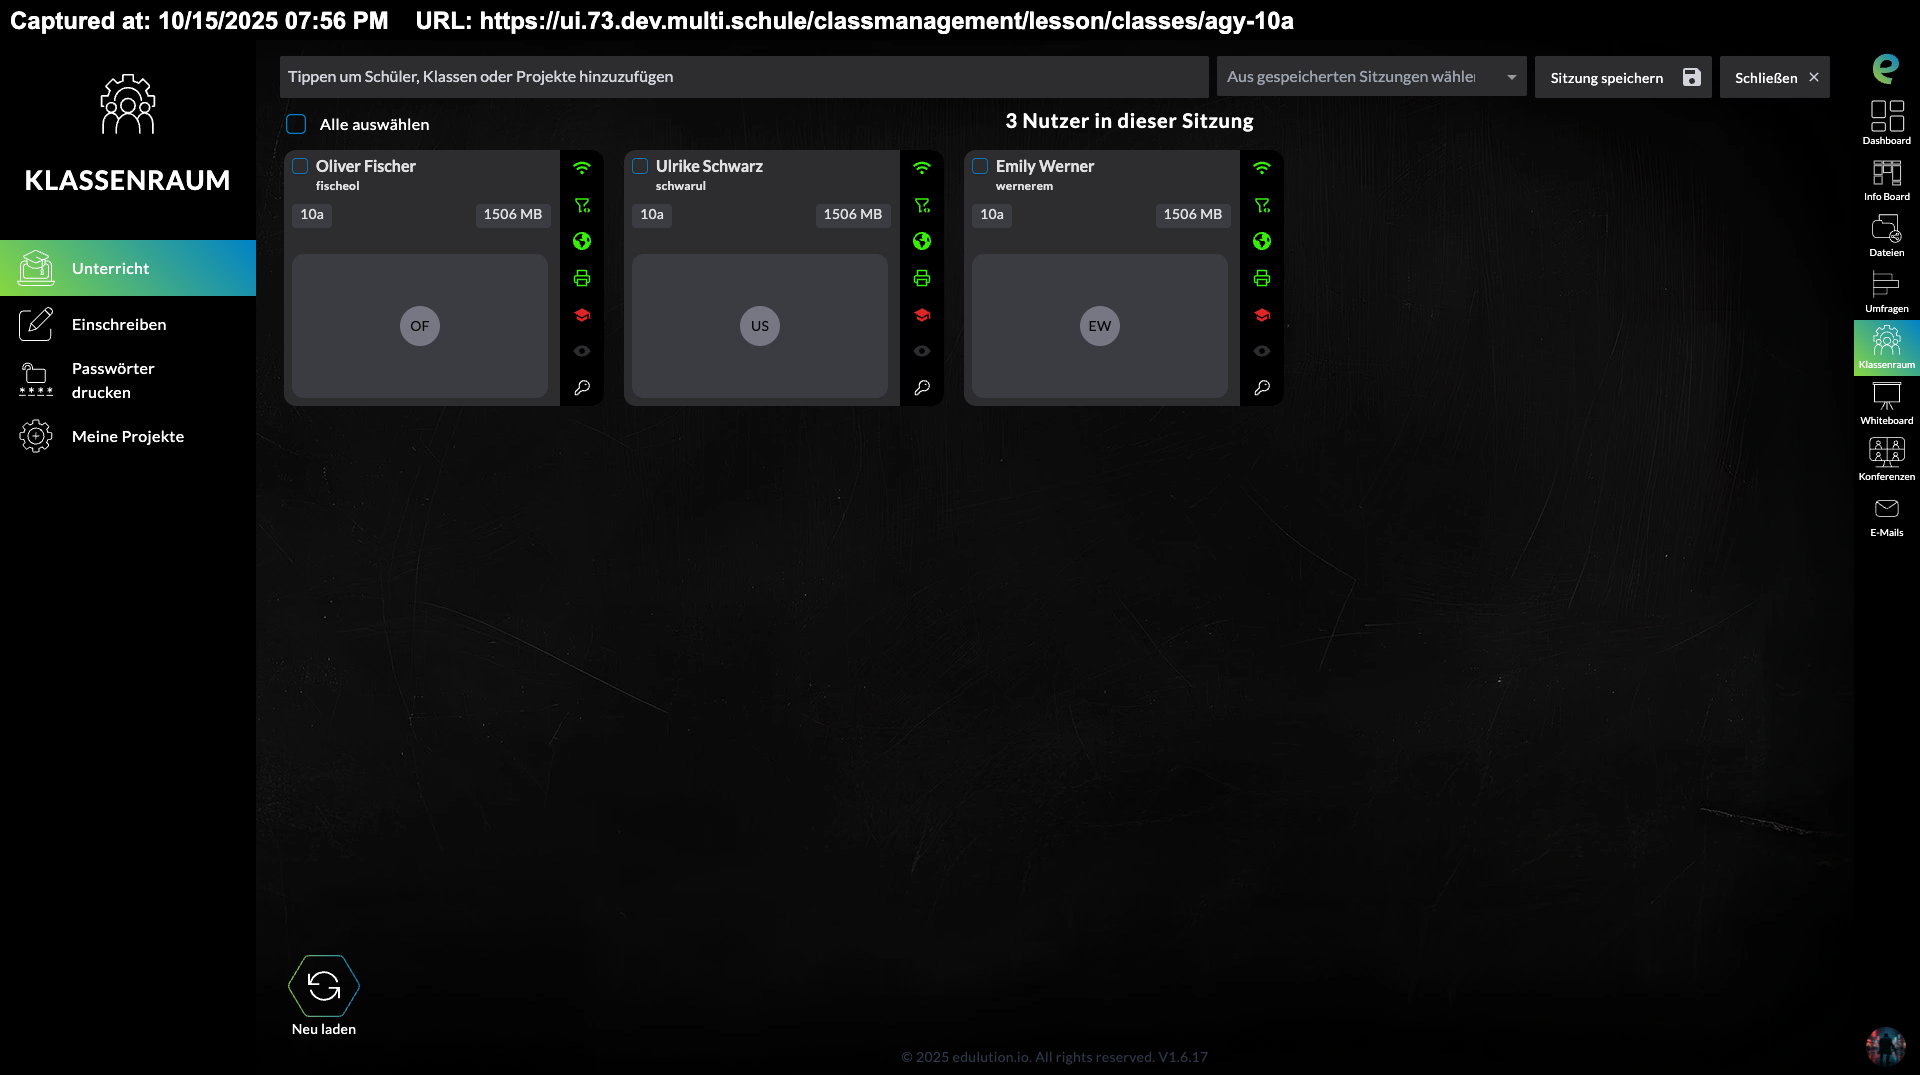This screenshot has width=1920, height=1075.
Task: Select Oliver Fischer's checkbox
Action: click(300, 166)
